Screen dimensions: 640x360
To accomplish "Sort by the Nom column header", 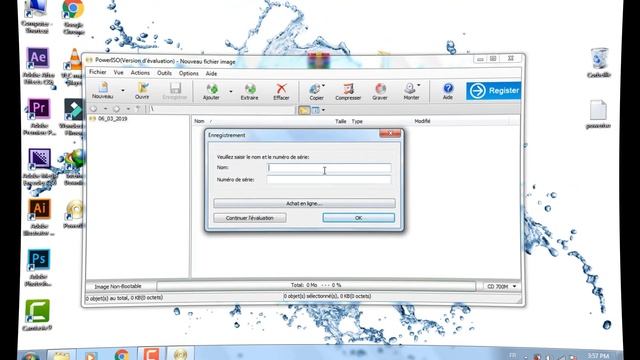I will coord(199,121).
